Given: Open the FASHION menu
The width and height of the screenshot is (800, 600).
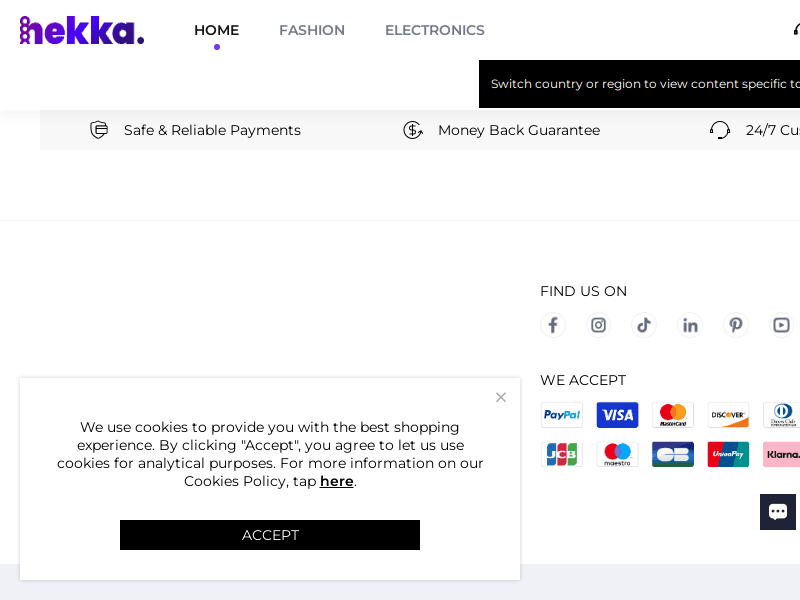Looking at the screenshot, I should click(x=312, y=30).
